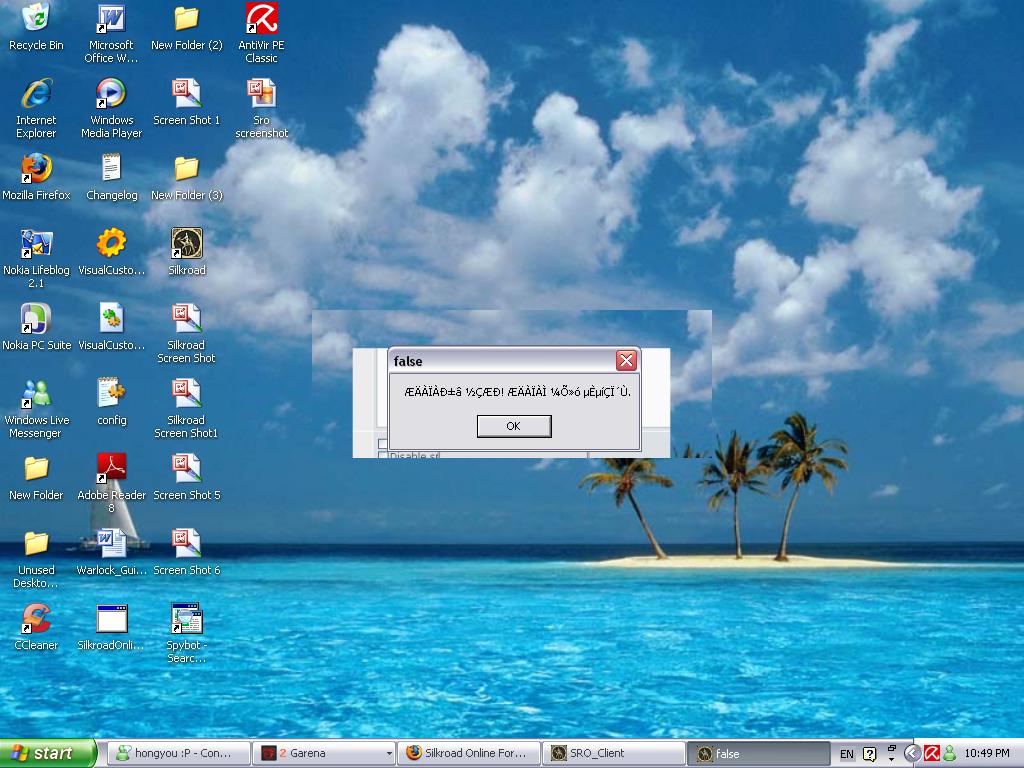Screen dimensions: 1024x768
Task: Expand the Garena taskbar group dropdown
Action: pyautogui.click(x=388, y=753)
